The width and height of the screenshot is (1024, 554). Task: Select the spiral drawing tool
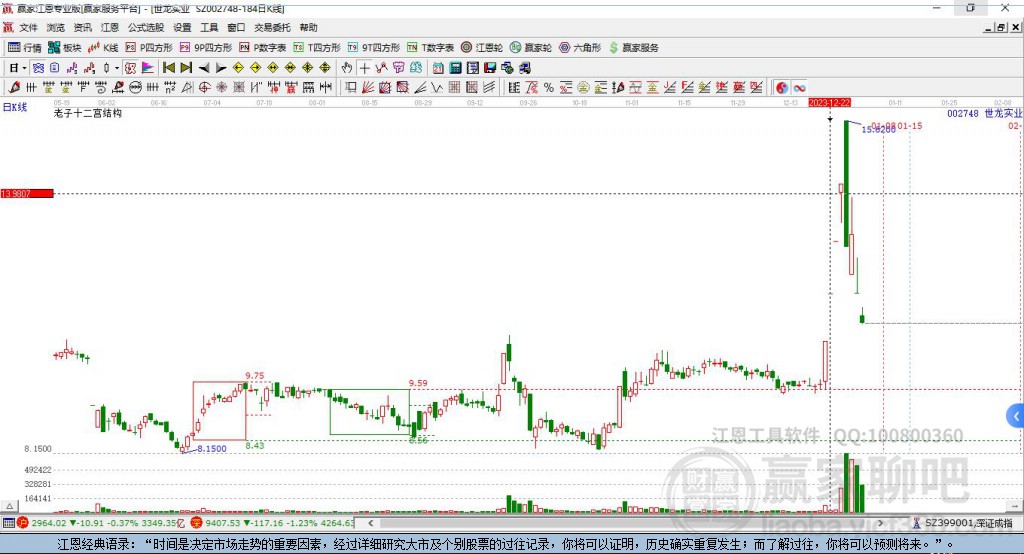(x=100, y=88)
